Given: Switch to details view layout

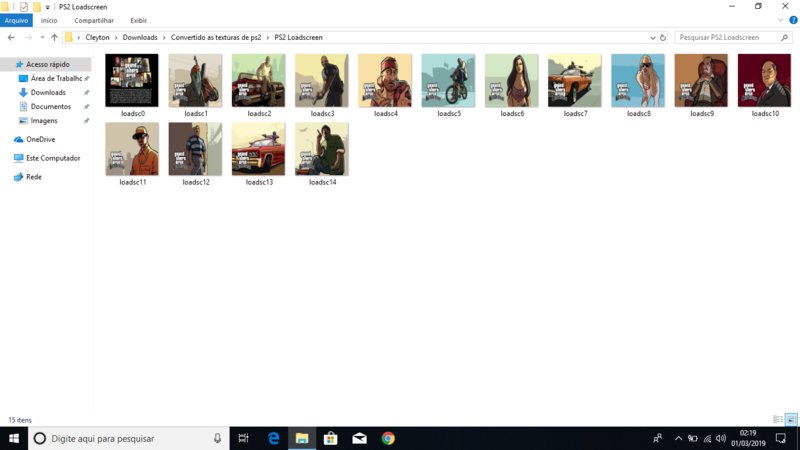Looking at the screenshot, I should [778, 419].
